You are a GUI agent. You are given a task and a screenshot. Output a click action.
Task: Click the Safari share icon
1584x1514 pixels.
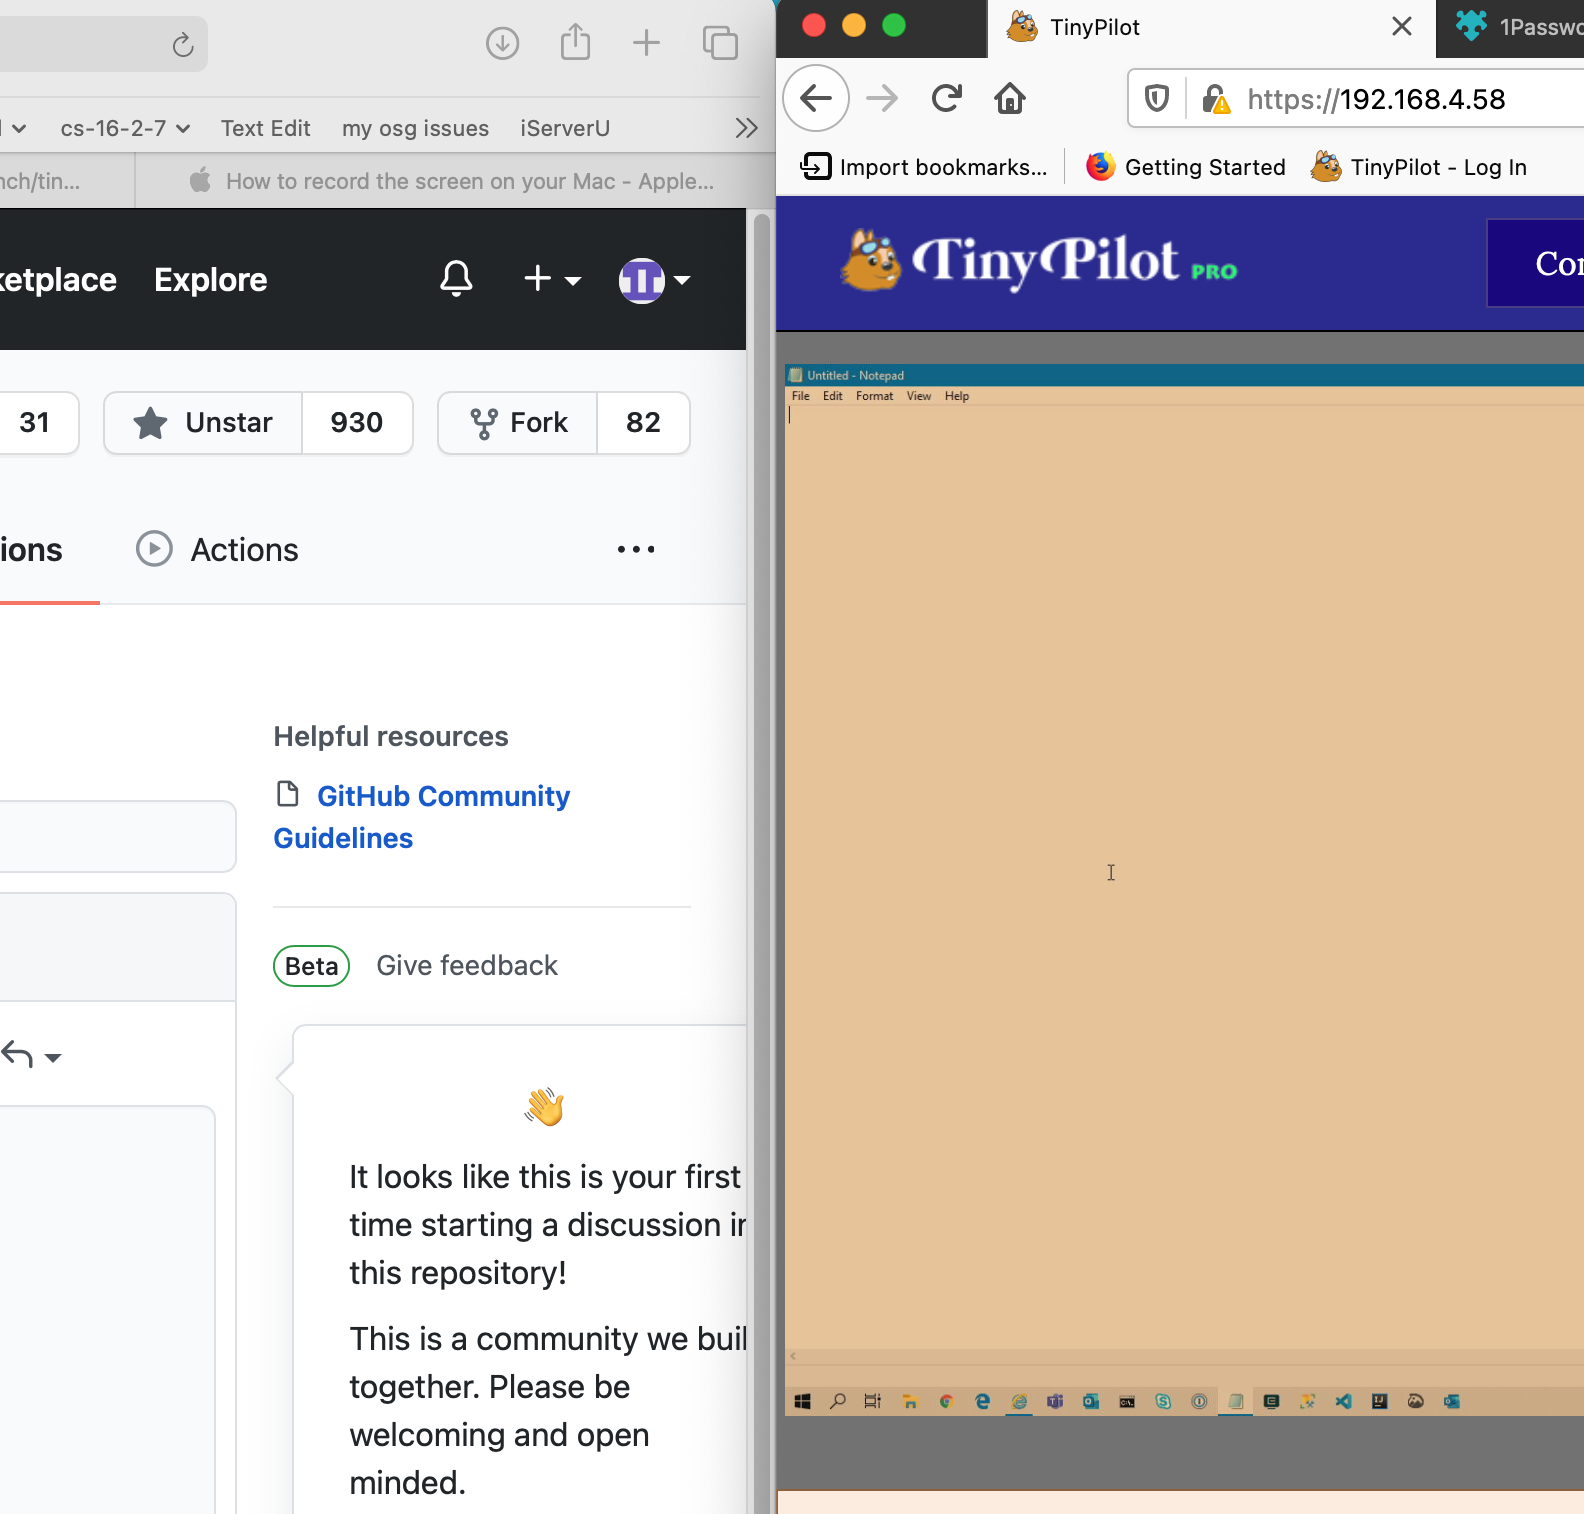click(575, 42)
